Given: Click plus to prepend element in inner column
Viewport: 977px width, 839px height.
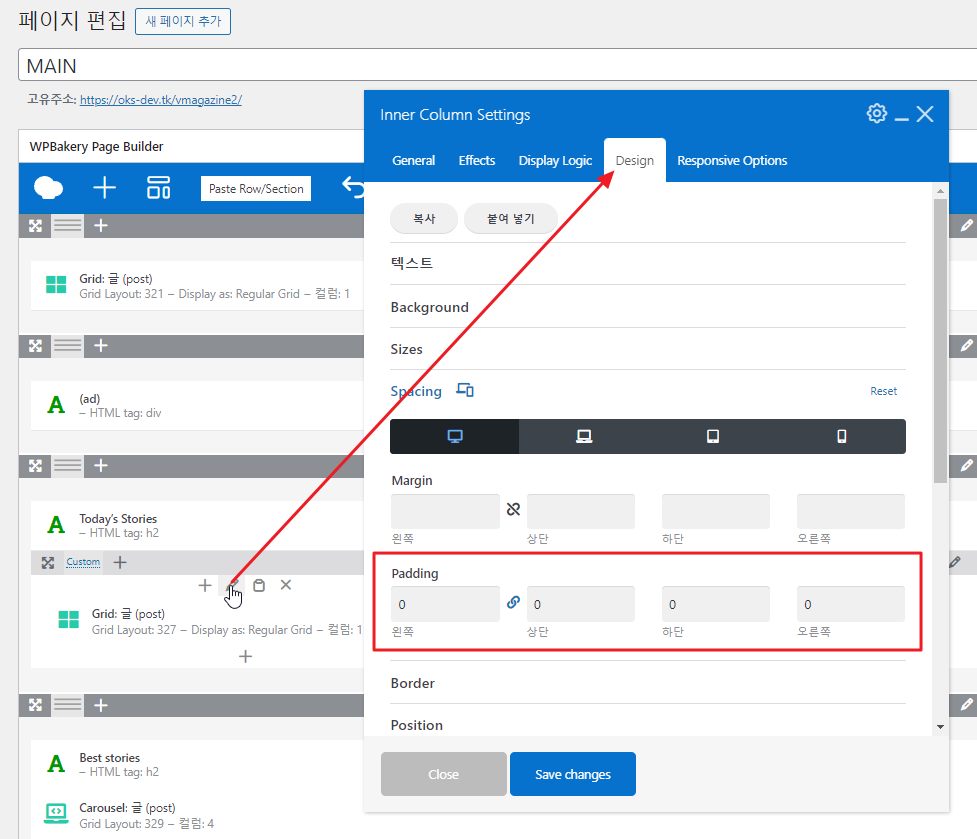Looking at the screenshot, I should click(204, 585).
